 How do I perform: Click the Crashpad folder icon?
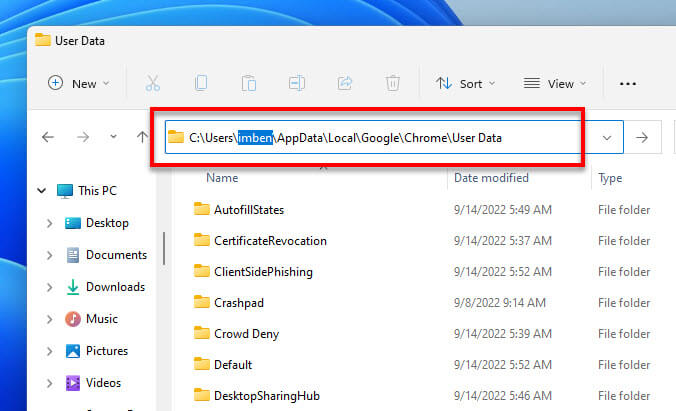point(201,302)
